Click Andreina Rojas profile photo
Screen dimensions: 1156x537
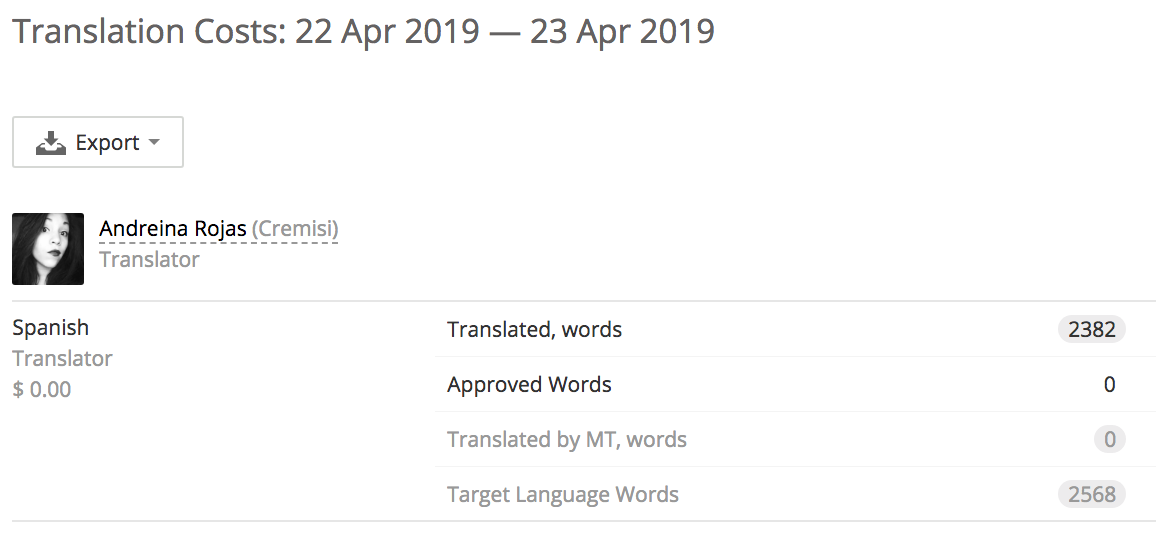click(48, 249)
